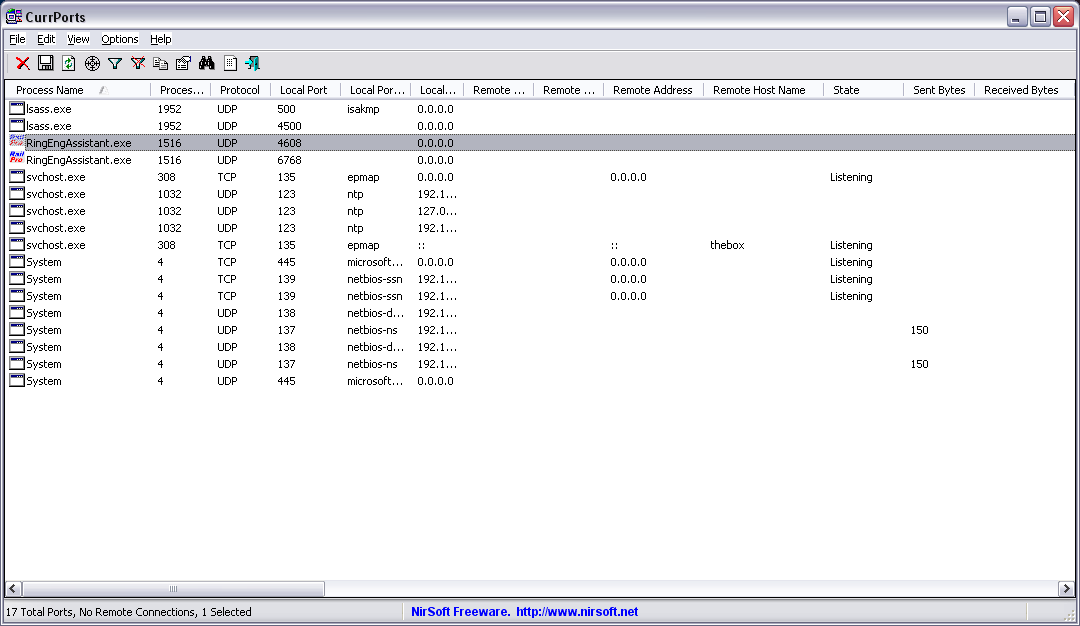This screenshot has height=626, width=1080.
Task: Clear the filter with the crossed funnel icon
Action: pos(138,62)
